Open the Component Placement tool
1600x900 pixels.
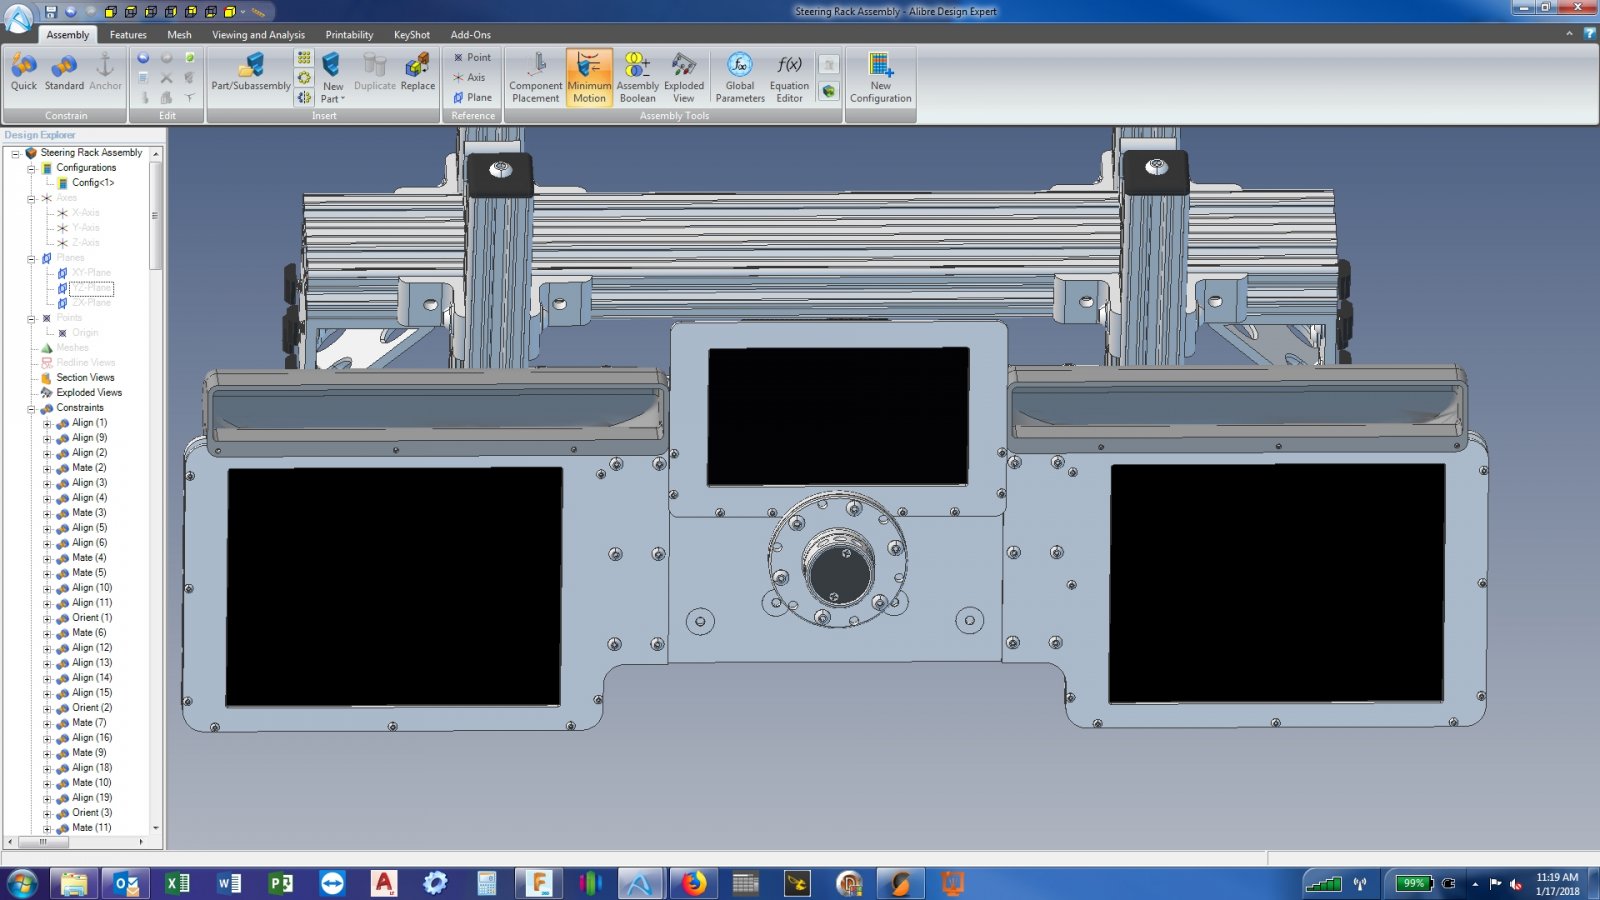pyautogui.click(x=536, y=78)
